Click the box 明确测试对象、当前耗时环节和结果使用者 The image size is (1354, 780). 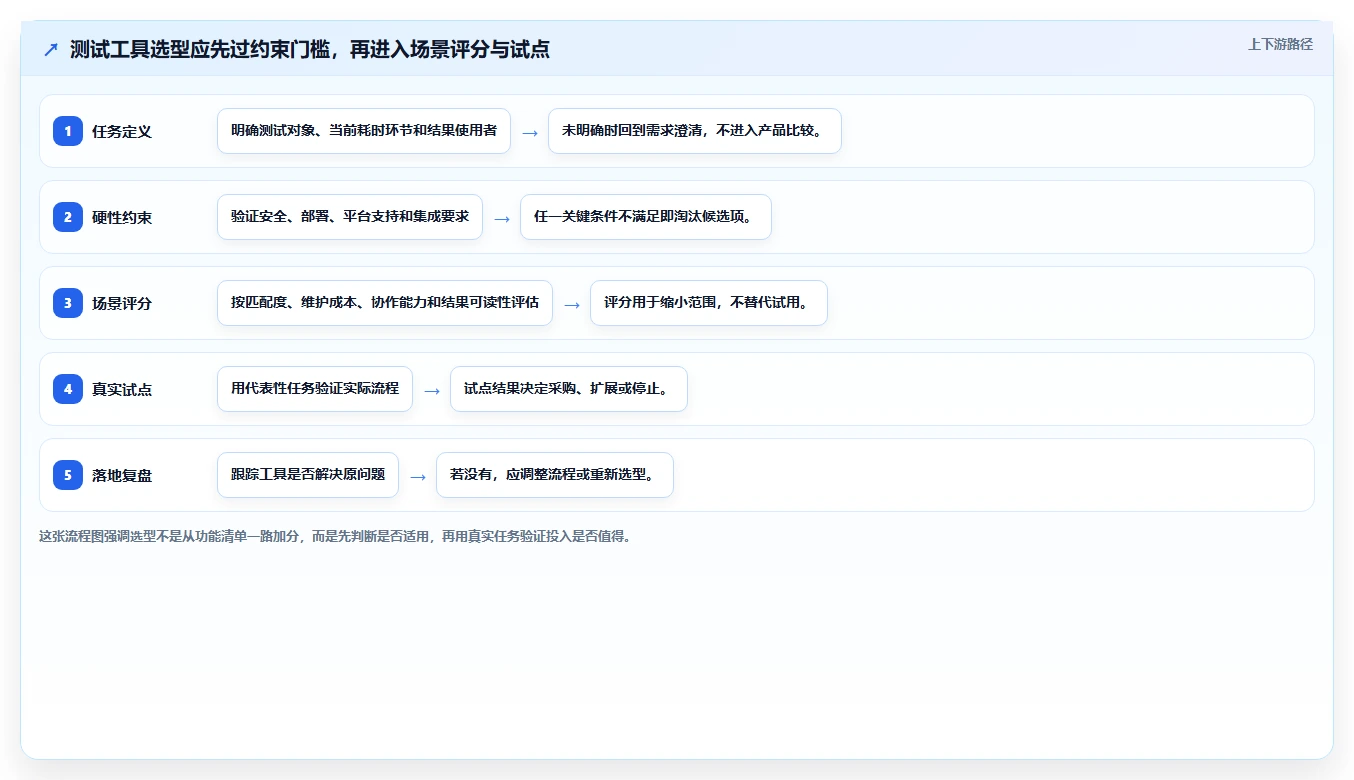364,131
